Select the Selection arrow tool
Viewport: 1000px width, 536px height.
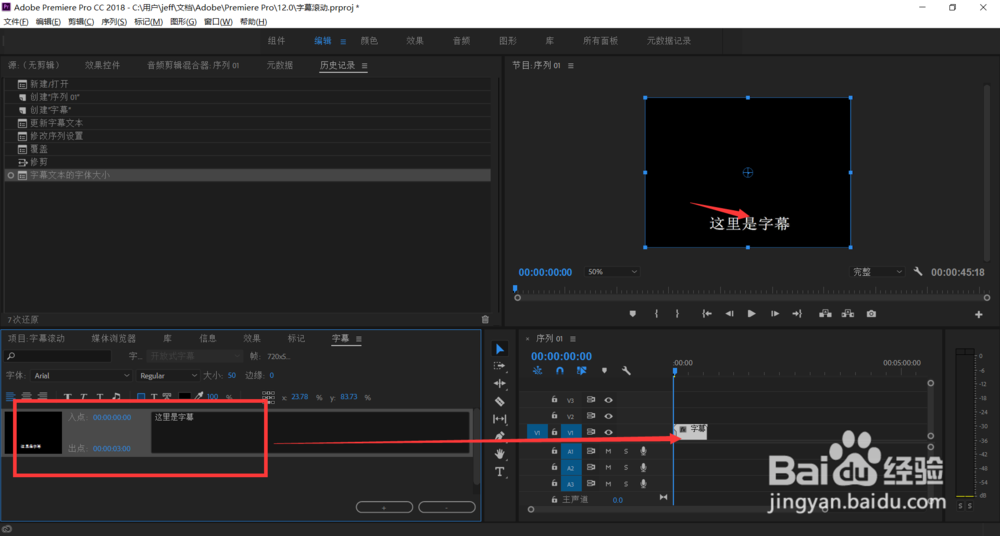[x=499, y=349]
